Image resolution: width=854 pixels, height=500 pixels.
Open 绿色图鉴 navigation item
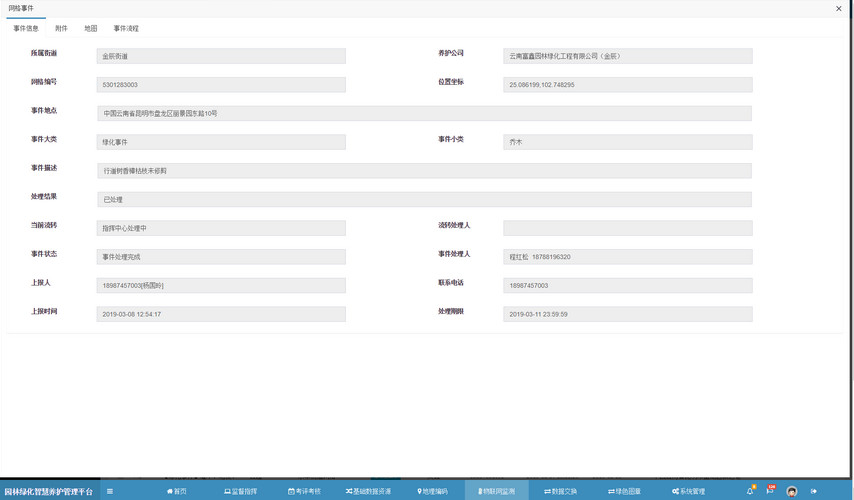(x=625, y=491)
